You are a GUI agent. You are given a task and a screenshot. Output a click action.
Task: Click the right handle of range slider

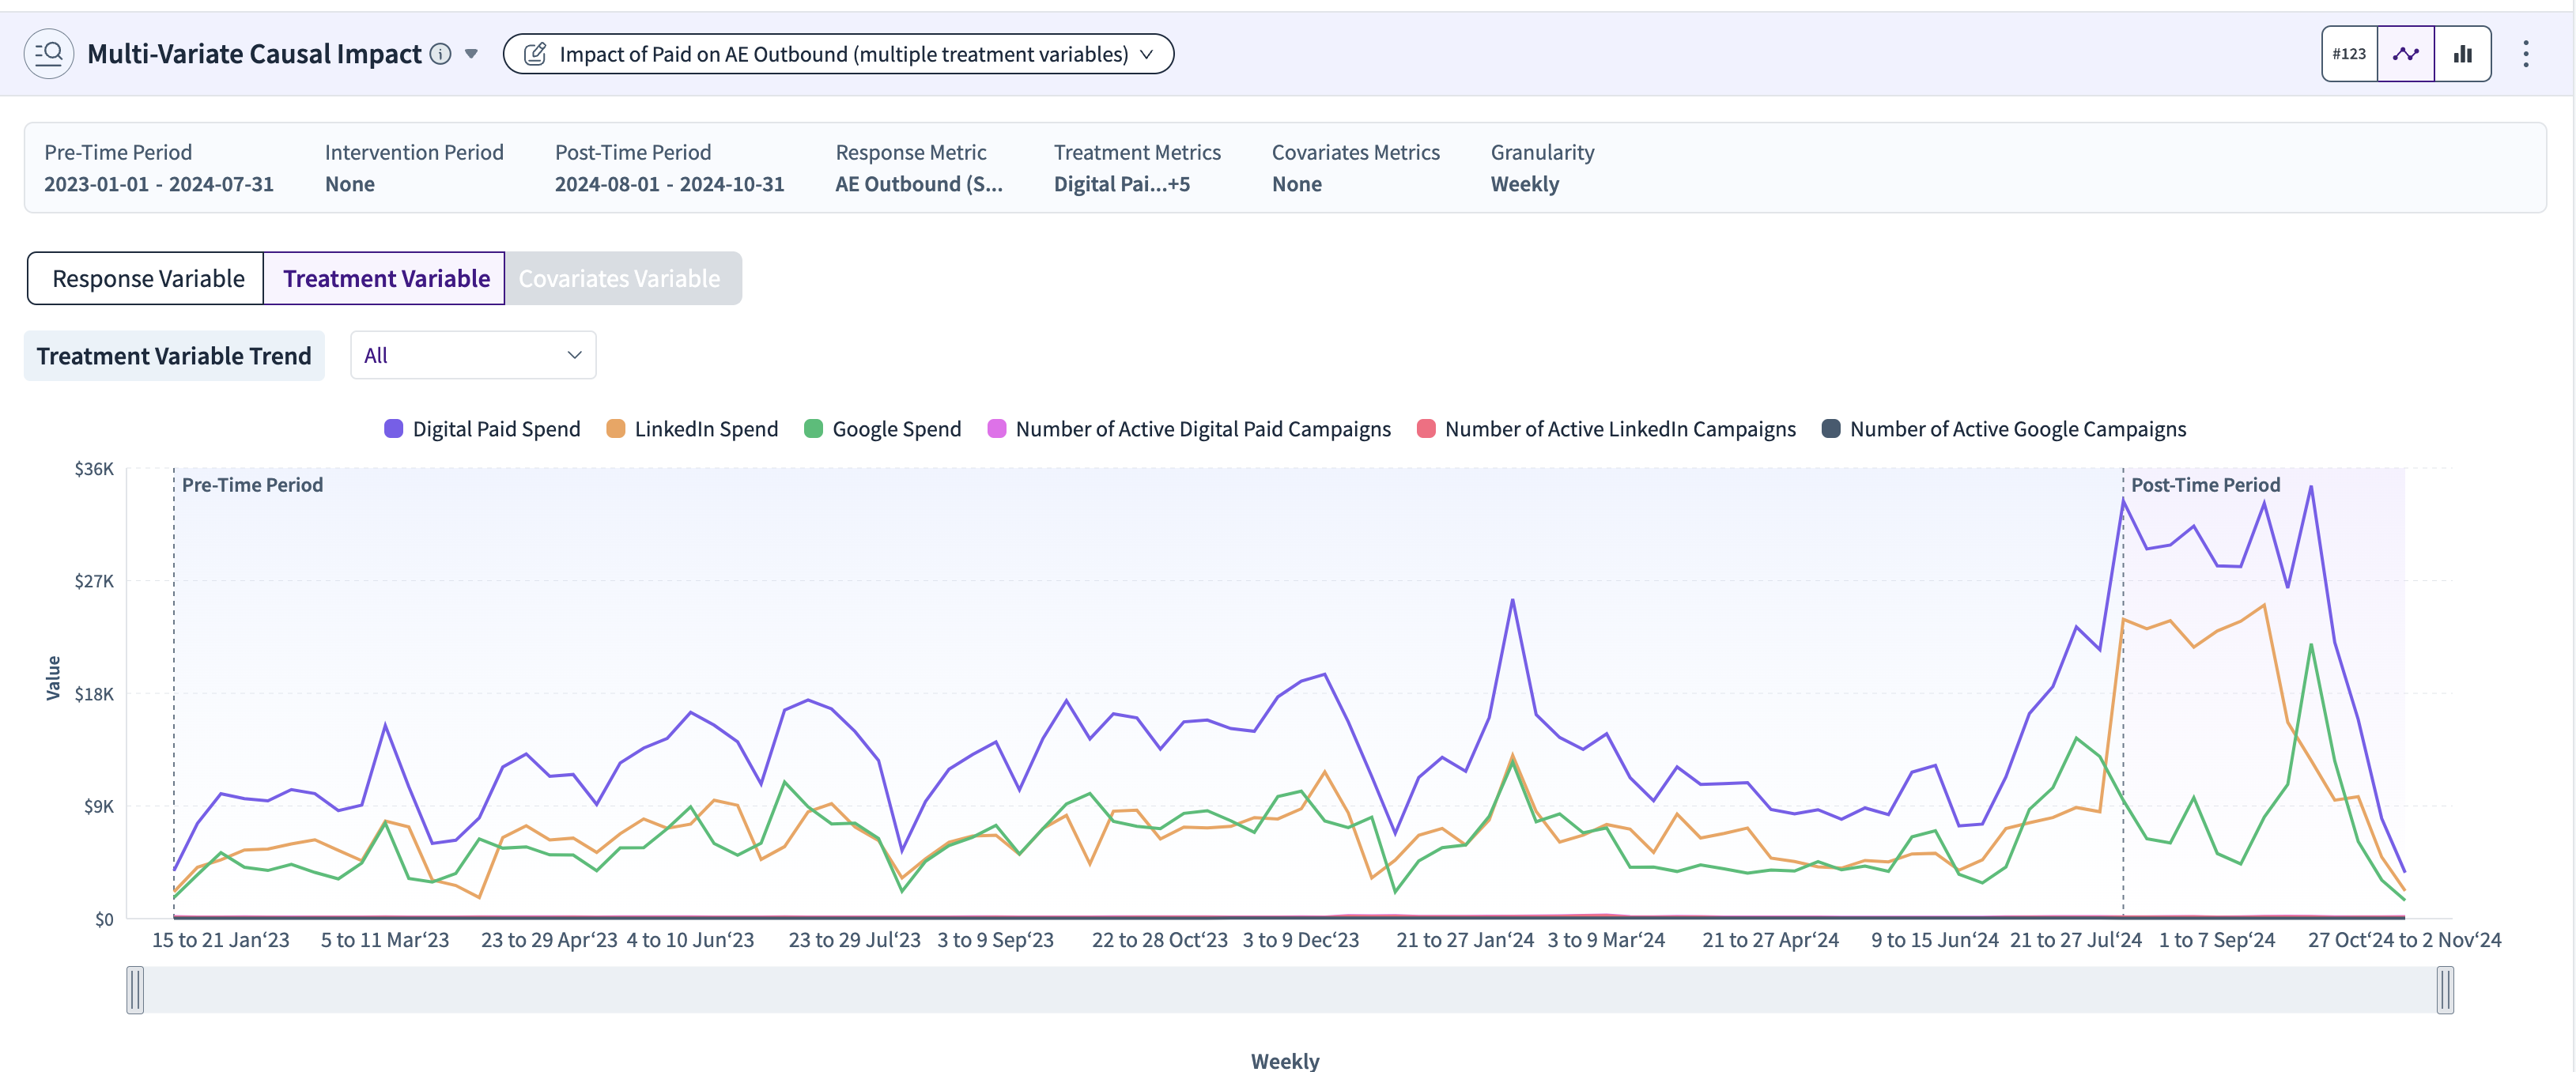point(2444,990)
